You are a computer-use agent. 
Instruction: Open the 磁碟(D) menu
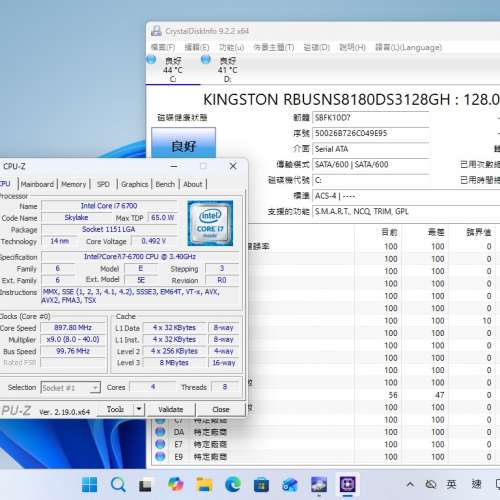(316, 47)
